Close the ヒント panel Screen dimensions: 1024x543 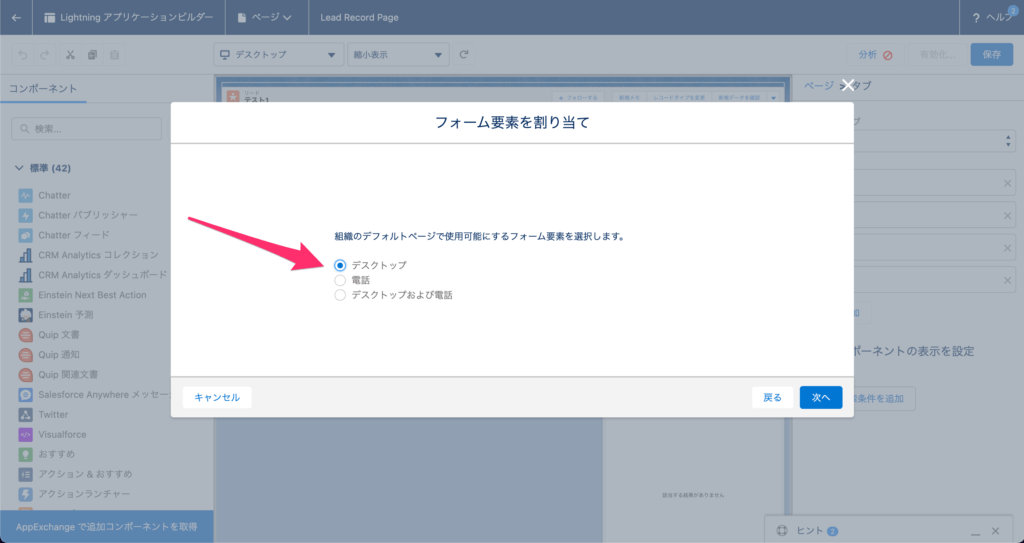[x=995, y=531]
